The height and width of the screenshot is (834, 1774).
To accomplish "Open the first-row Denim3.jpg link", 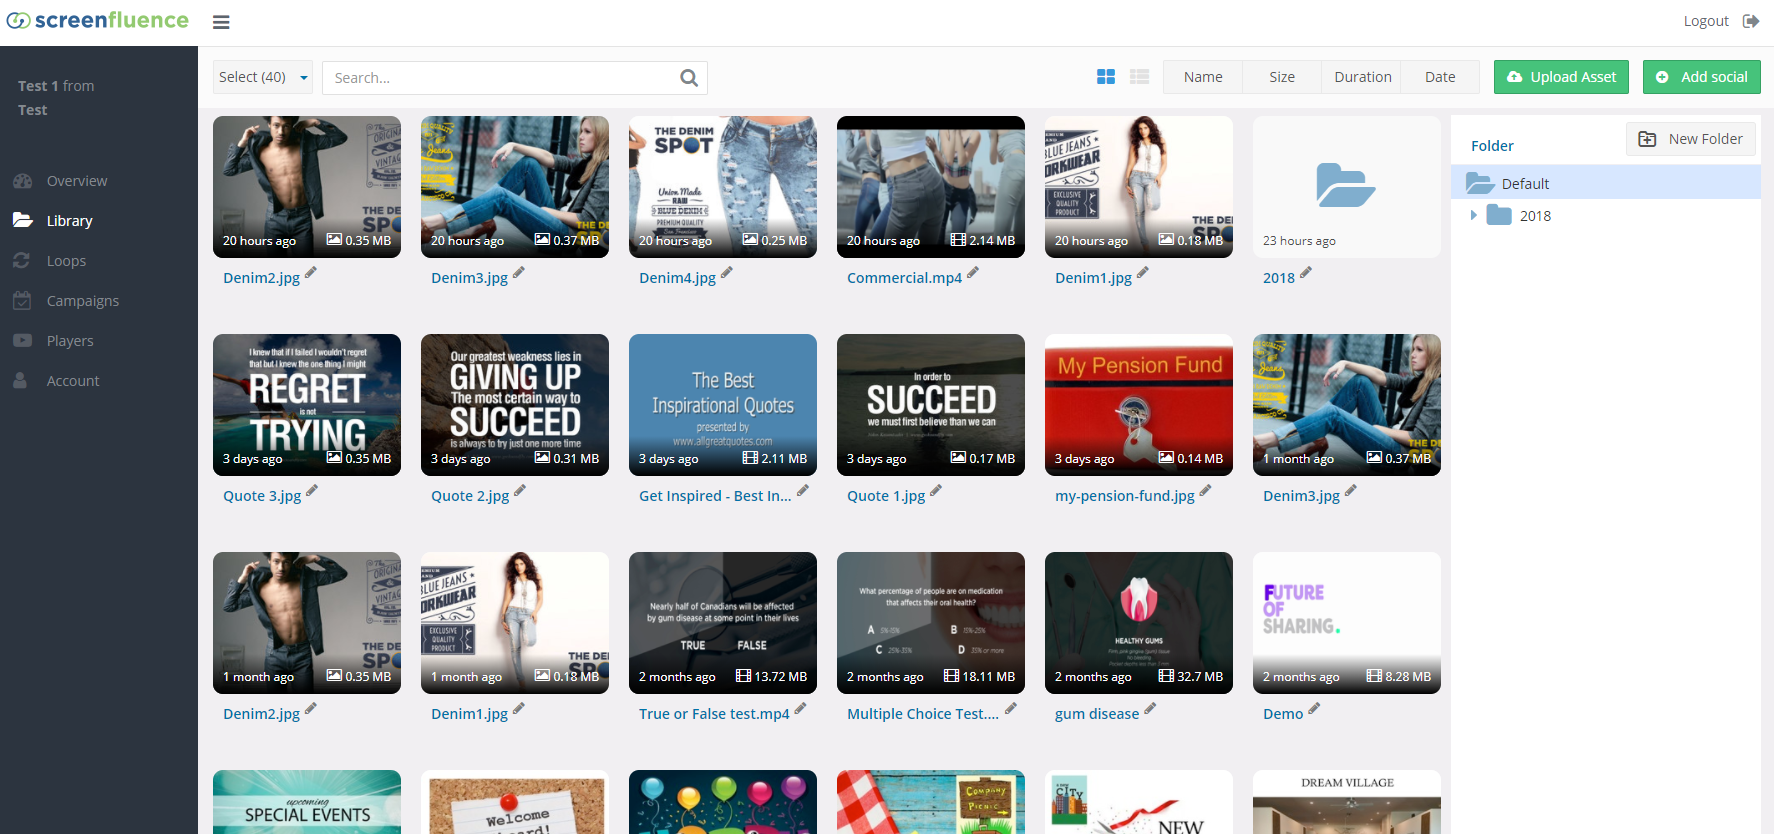I will pos(469,278).
